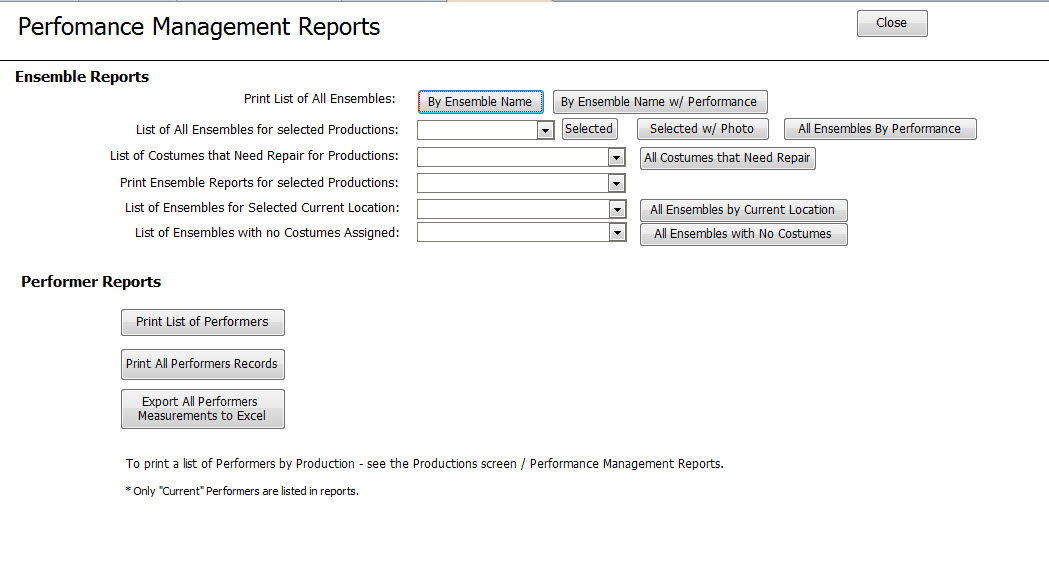Click All Costumes that Need Repair
This screenshot has width=1049, height=580.
tap(727, 158)
